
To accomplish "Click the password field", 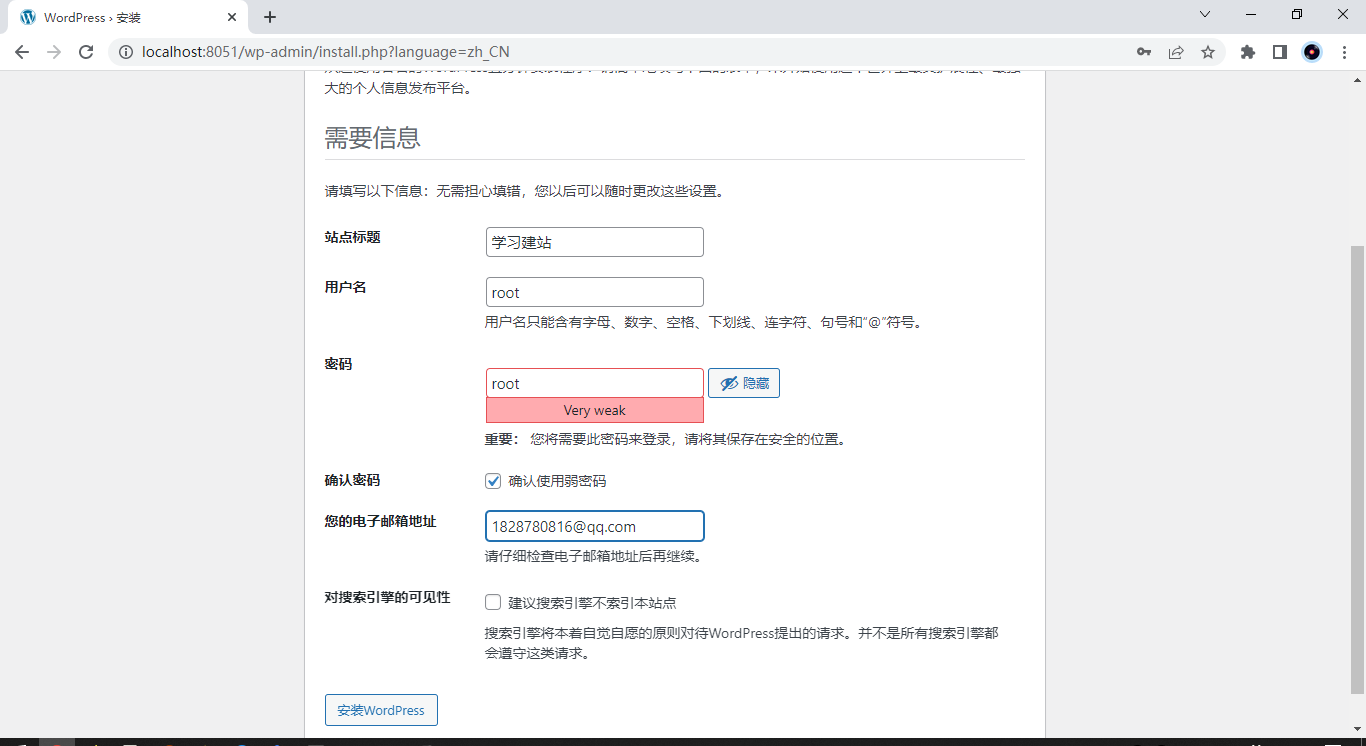I will pos(594,383).
